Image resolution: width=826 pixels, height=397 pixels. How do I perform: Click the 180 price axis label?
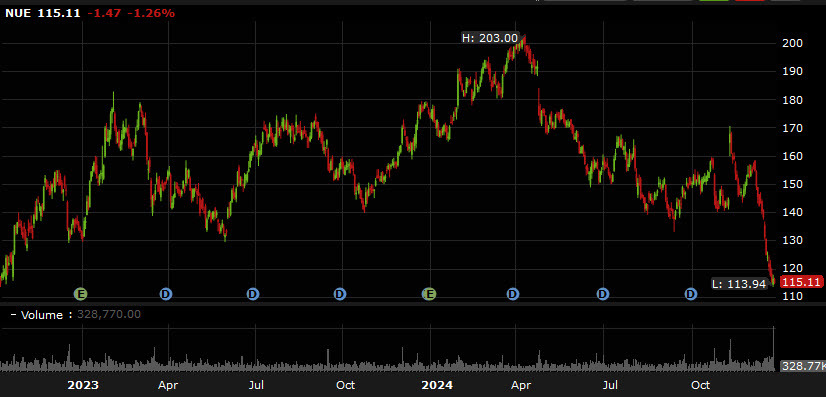click(x=792, y=100)
